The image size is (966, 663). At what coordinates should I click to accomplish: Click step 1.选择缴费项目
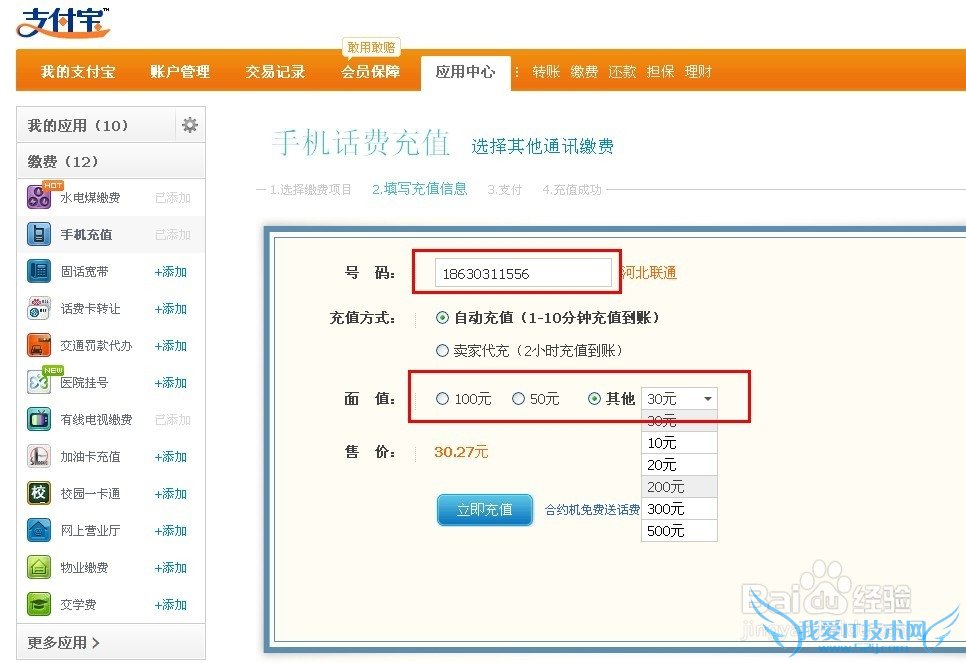(x=310, y=190)
